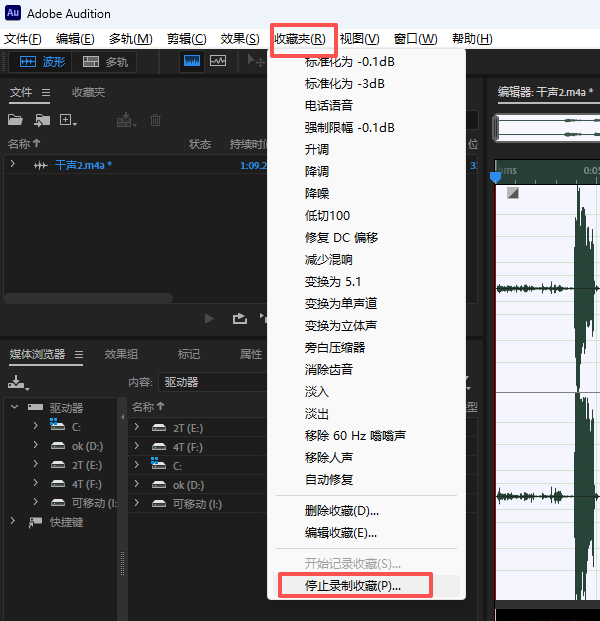This screenshot has height=621, width=600.
Task: Open the 文件(F) menu
Action: [23, 39]
